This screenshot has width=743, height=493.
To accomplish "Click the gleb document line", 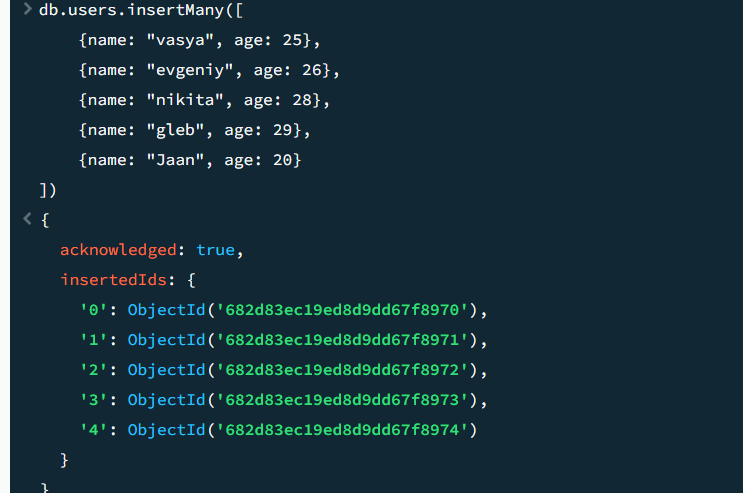I will (x=195, y=130).
